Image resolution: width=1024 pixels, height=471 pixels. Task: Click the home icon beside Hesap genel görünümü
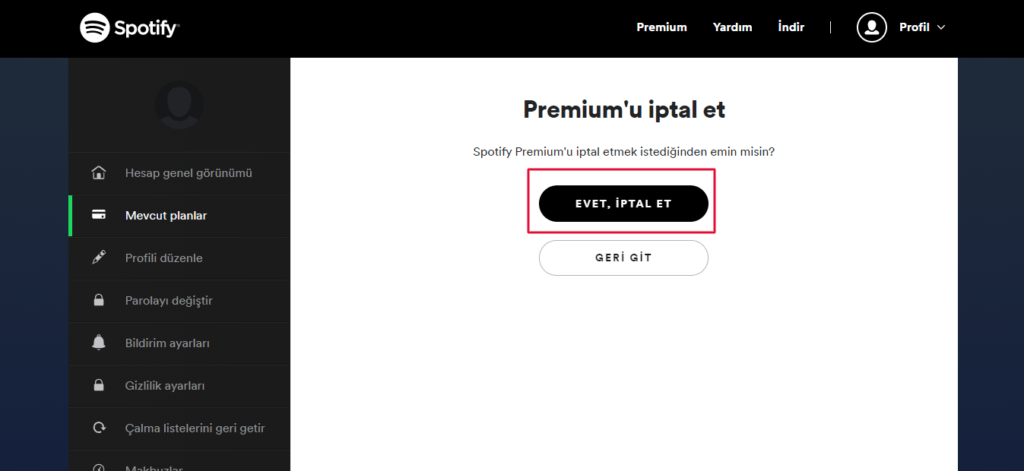pos(99,173)
